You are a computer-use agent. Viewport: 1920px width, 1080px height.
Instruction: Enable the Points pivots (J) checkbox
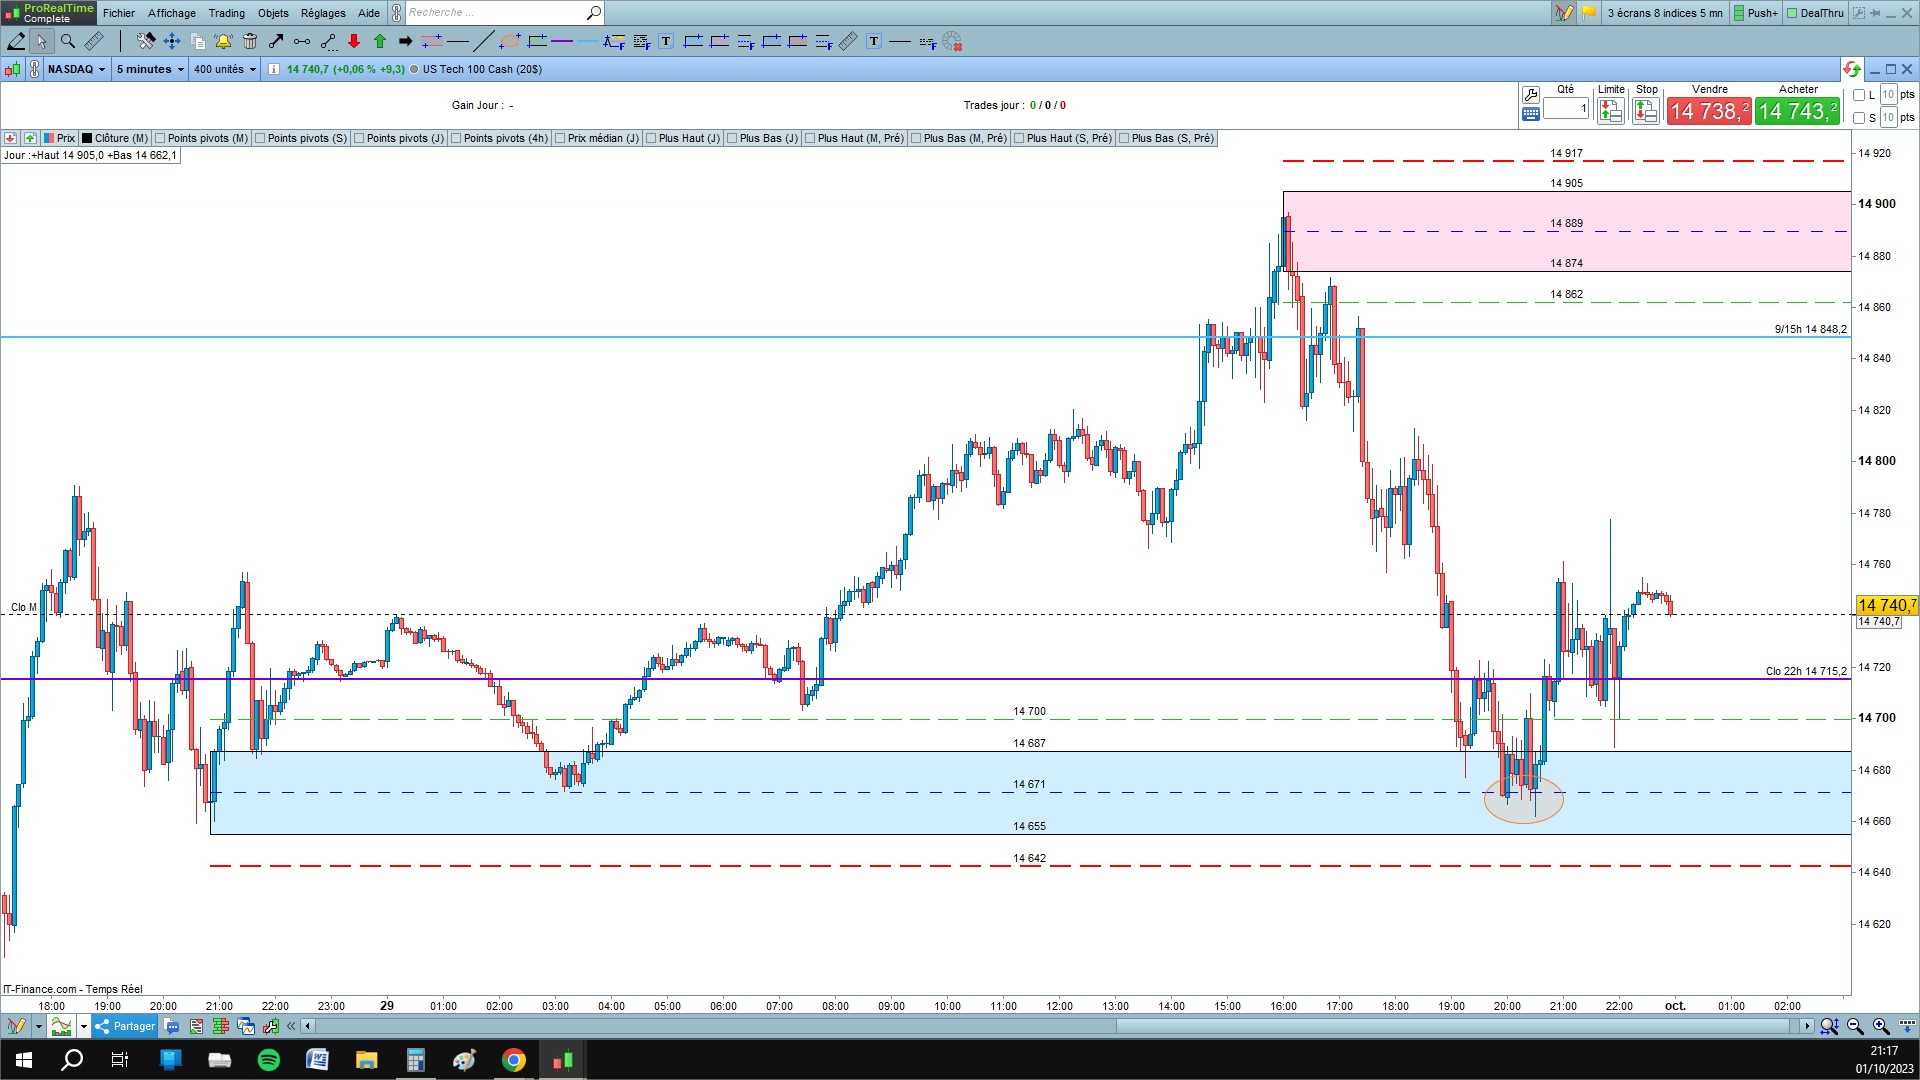(360, 138)
